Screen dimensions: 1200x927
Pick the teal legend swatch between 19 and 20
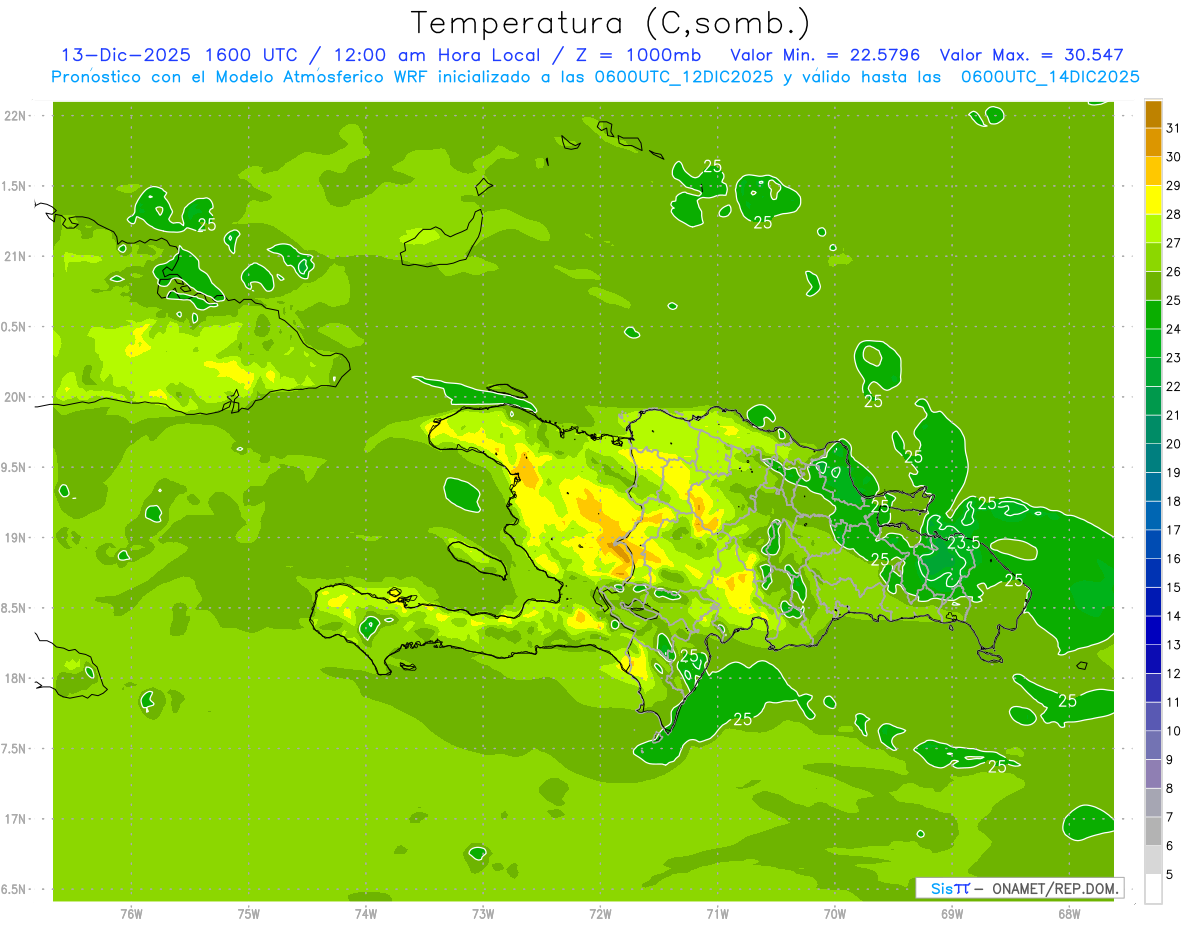point(1153,458)
